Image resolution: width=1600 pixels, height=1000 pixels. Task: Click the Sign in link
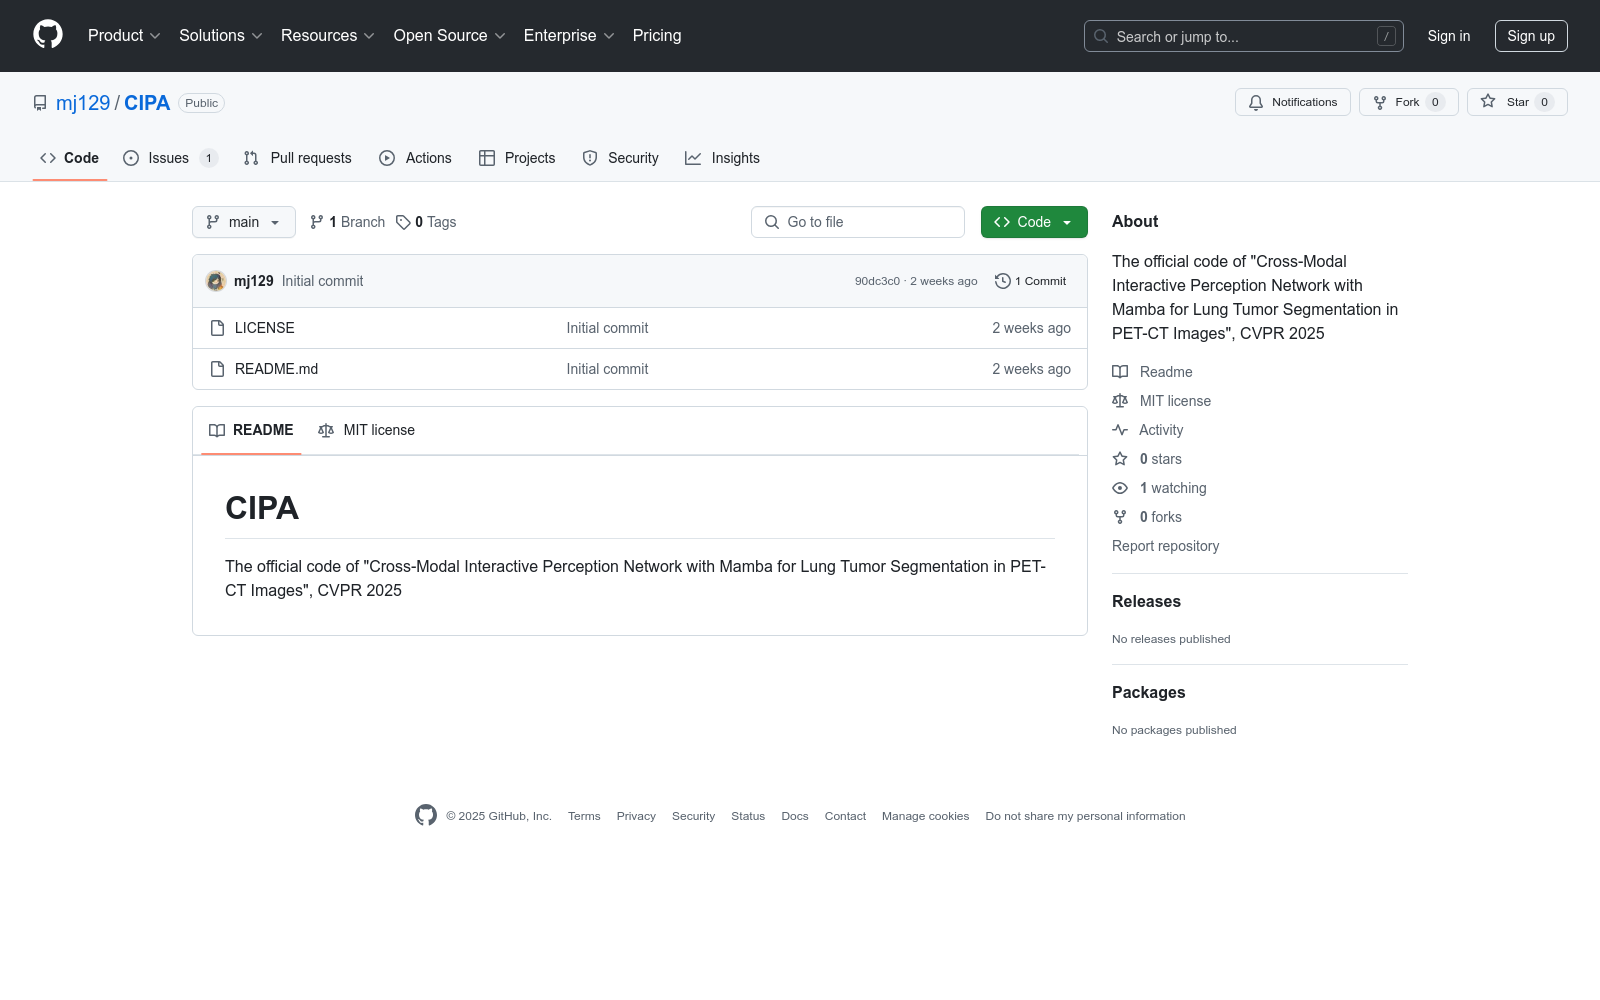[x=1449, y=36]
